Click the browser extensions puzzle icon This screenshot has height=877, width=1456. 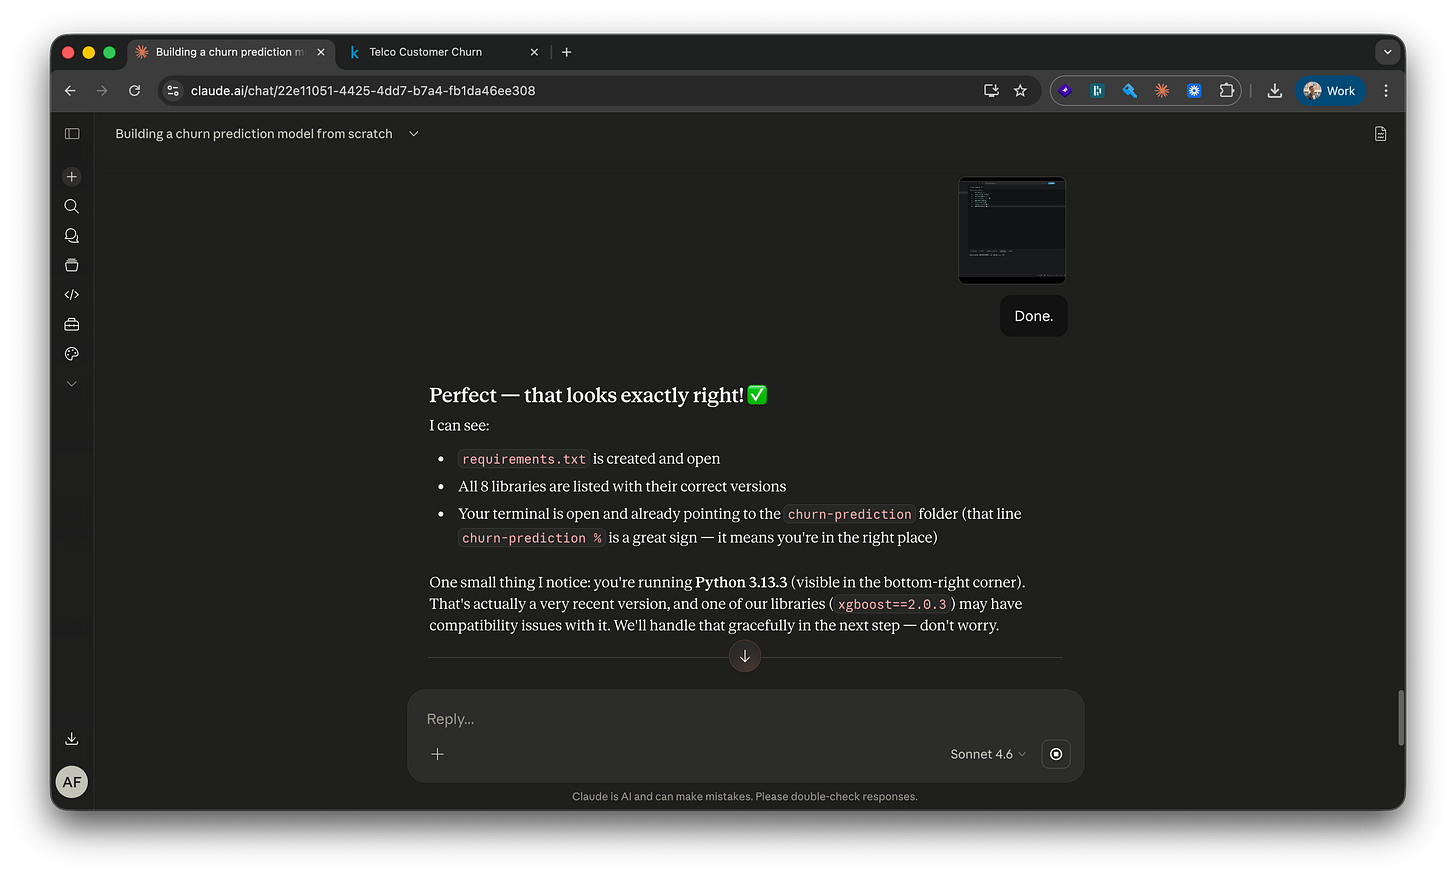(x=1226, y=90)
